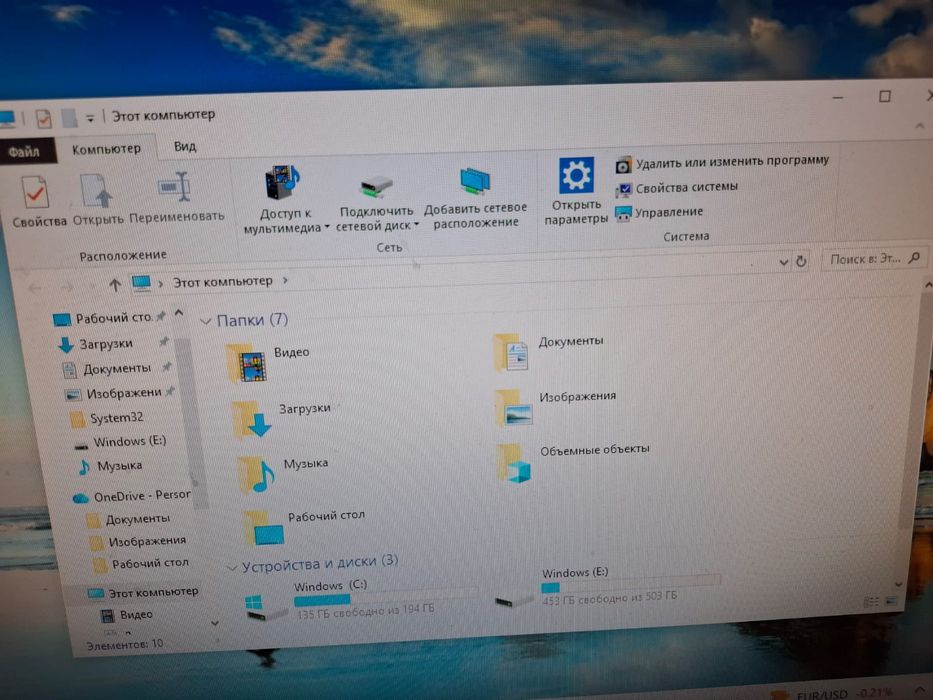Click navigation pane scroll up arrow
This screenshot has height=700, width=933.
point(179,312)
